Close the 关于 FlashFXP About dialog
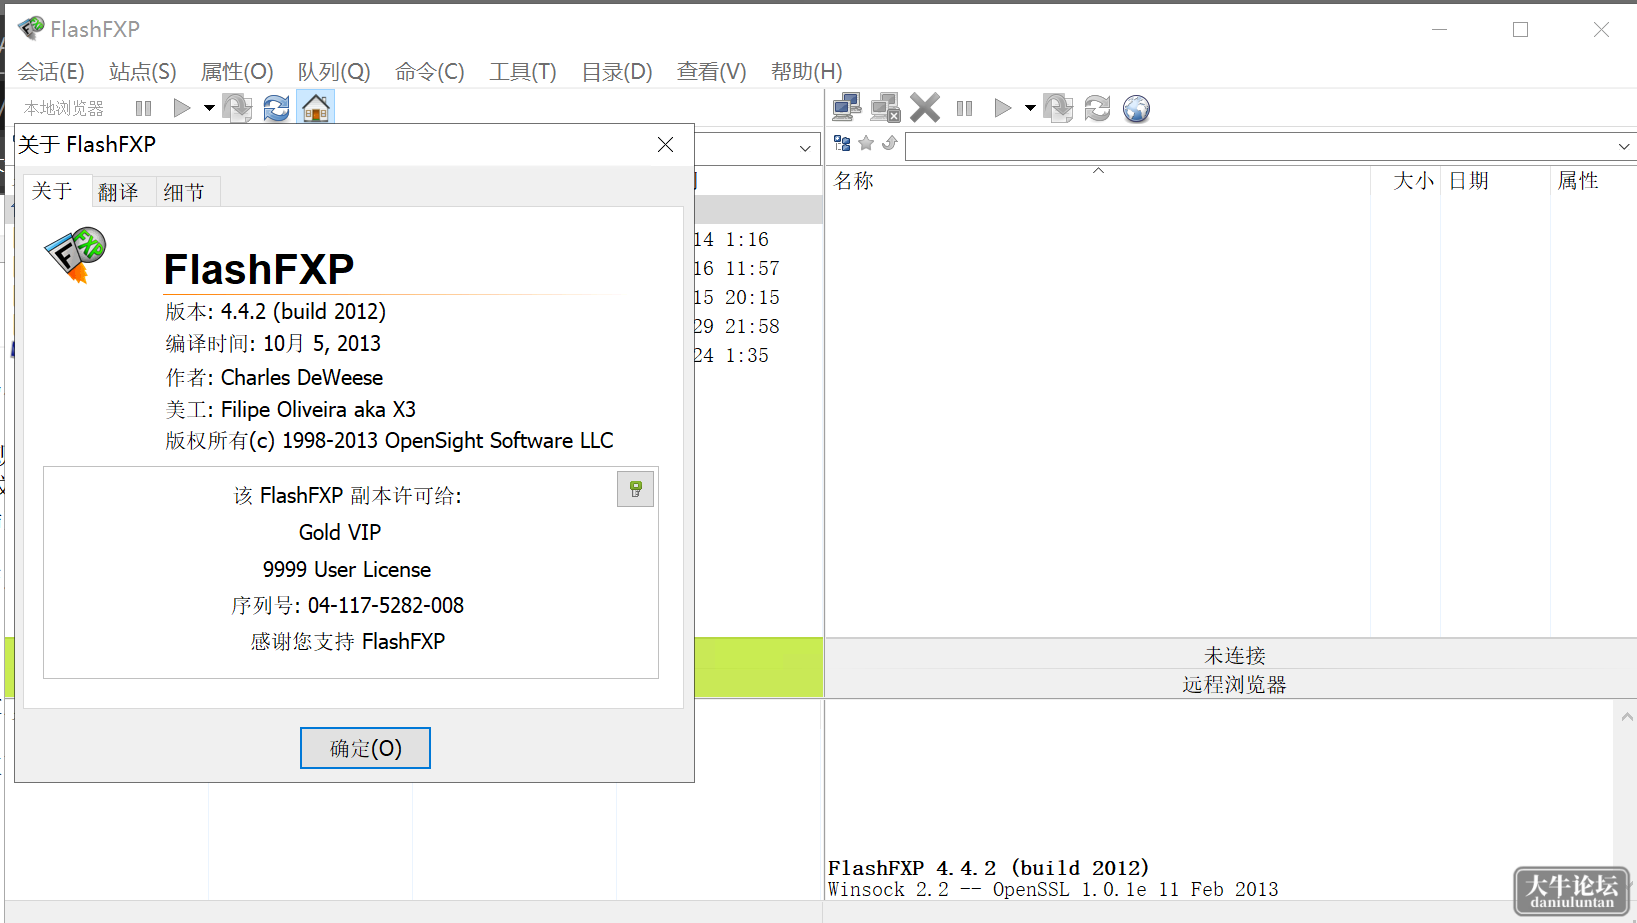 tap(665, 145)
